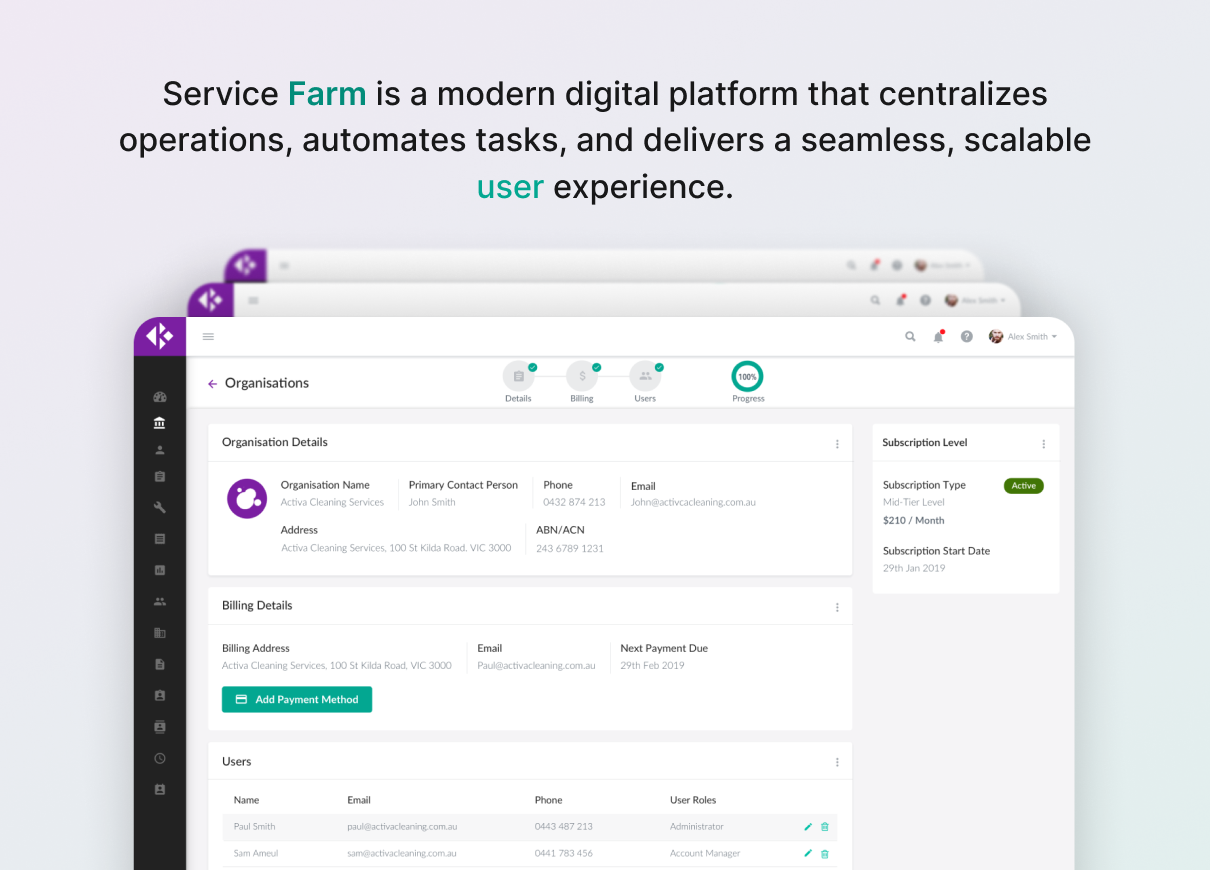Click Alex Smith avatar in front window
This screenshot has height=870, width=1210.
pyautogui.click(x=996, y=337)
